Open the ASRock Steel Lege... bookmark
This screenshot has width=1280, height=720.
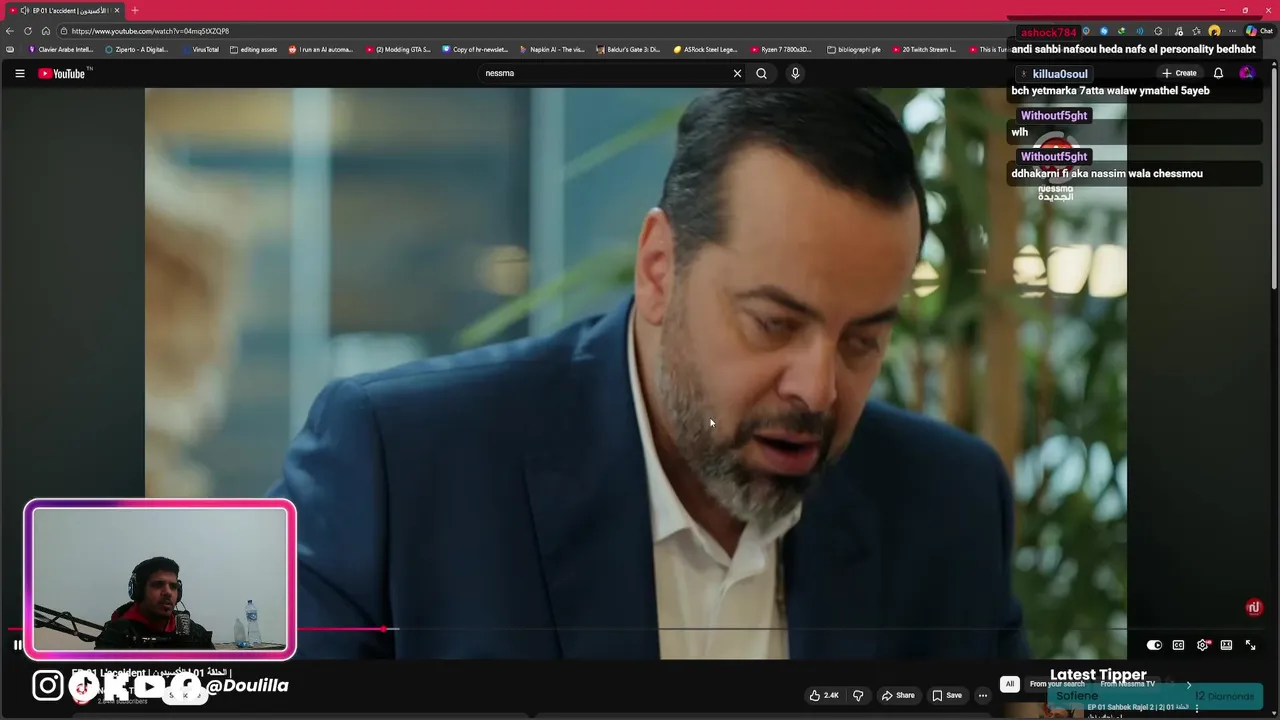[706, 49]
